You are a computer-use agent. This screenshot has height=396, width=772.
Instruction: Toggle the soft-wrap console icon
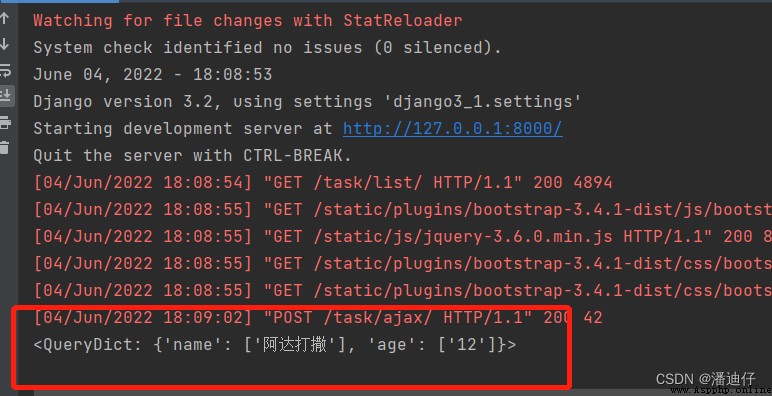(5, 69)
